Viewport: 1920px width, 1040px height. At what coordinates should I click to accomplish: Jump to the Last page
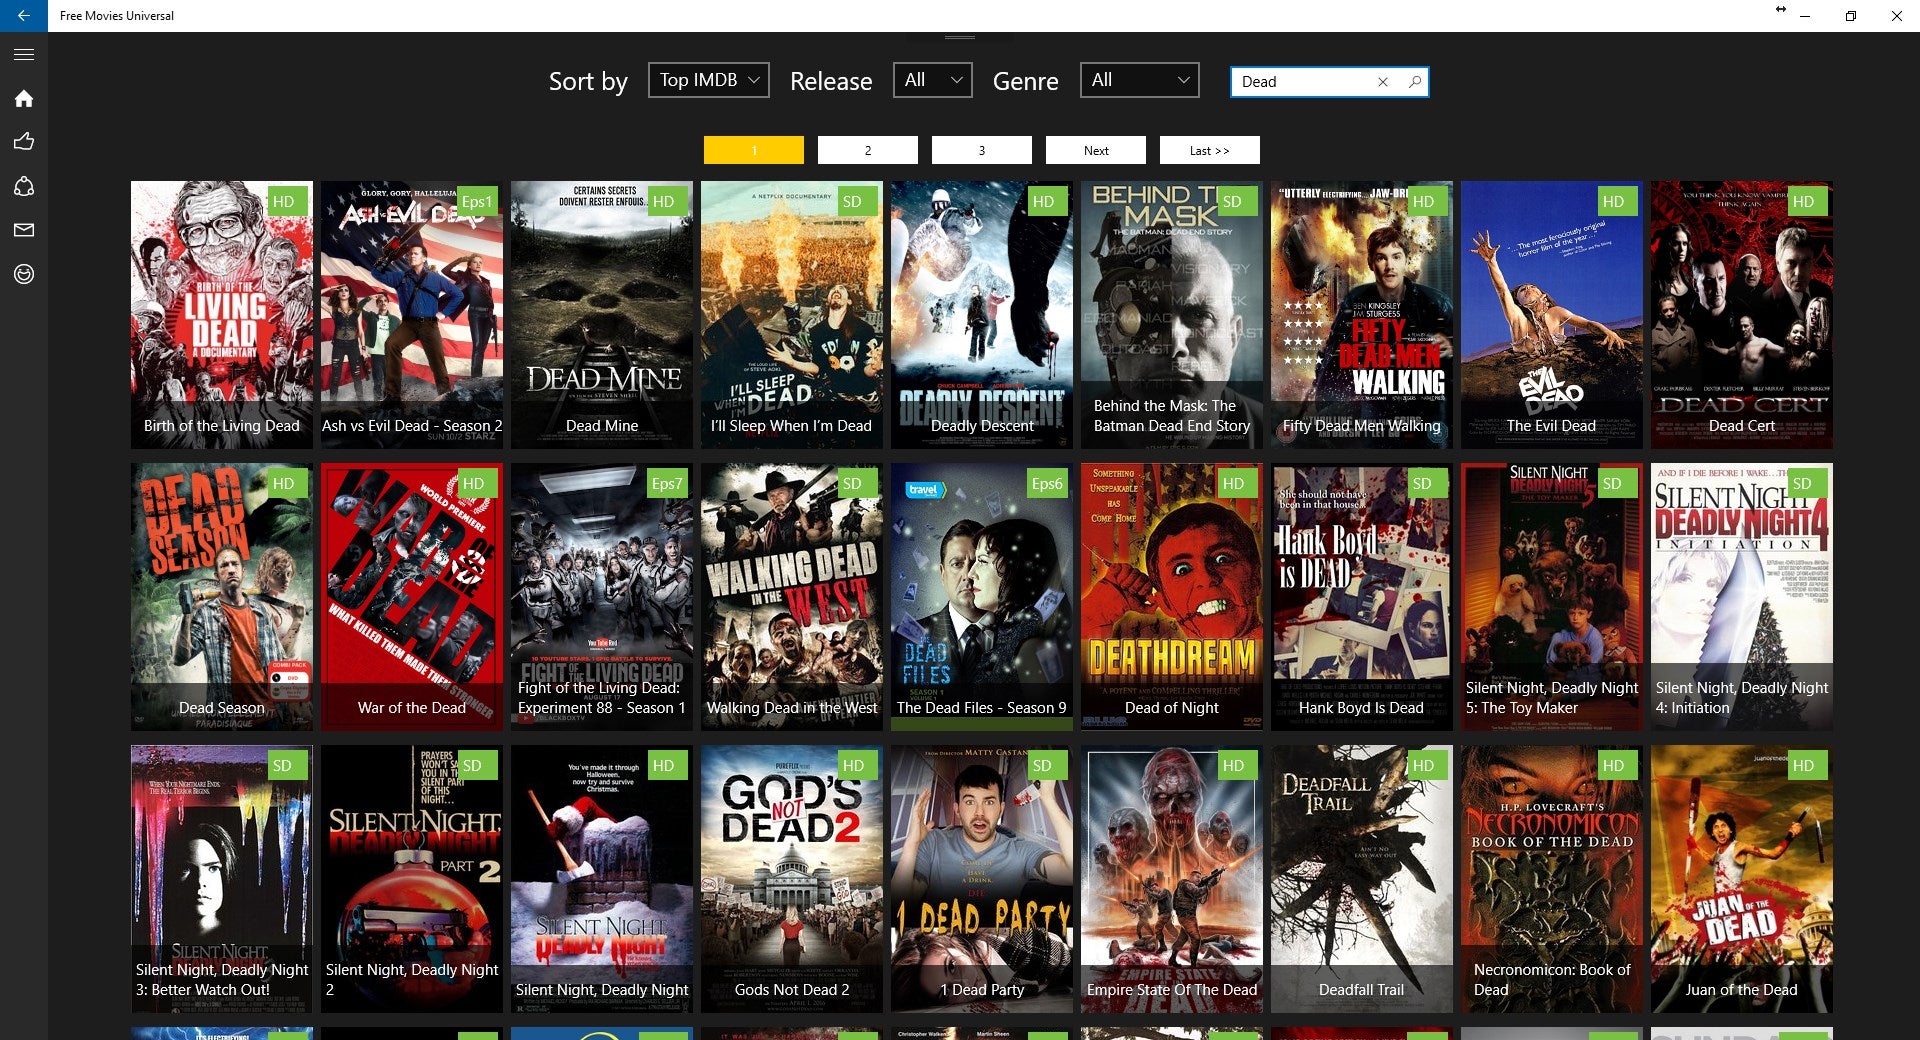(1210, 150)
